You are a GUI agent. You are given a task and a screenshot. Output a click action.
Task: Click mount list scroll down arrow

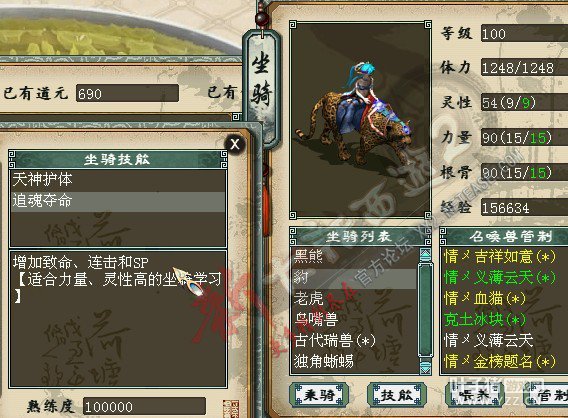point(425,366)
